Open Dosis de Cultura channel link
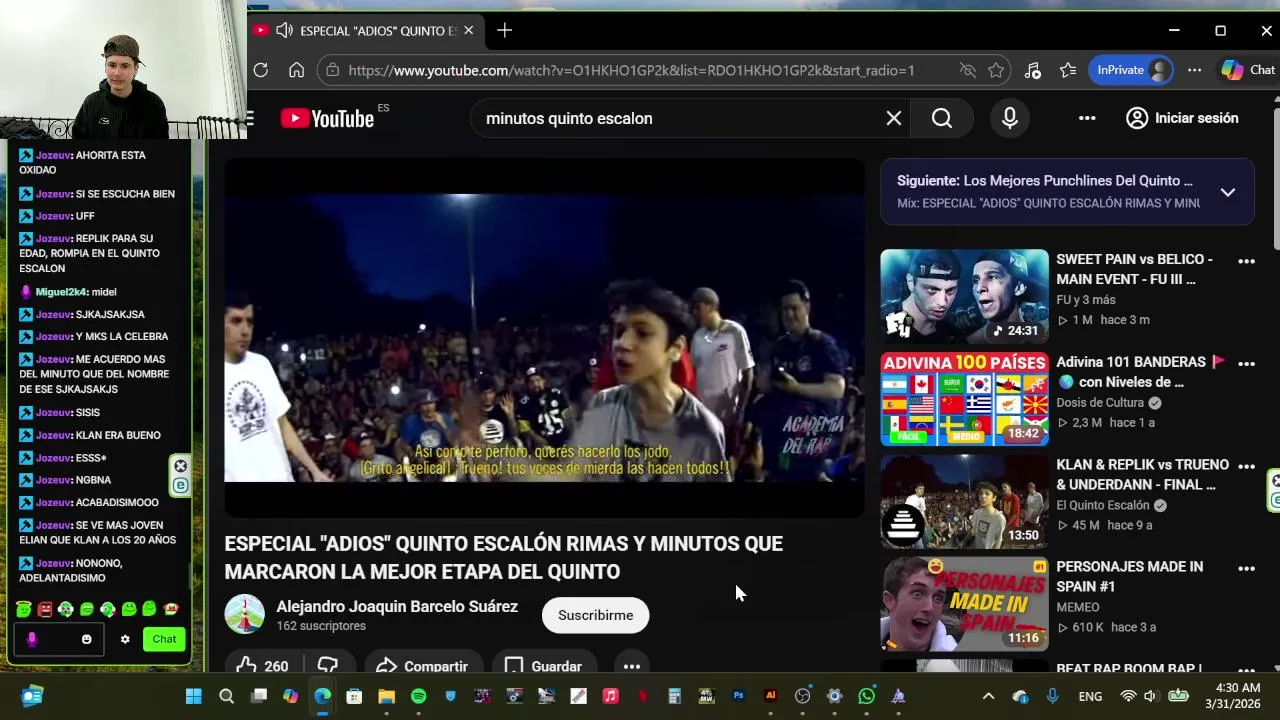Viewport: 1280px width, 720px height. coord(1100,403)
